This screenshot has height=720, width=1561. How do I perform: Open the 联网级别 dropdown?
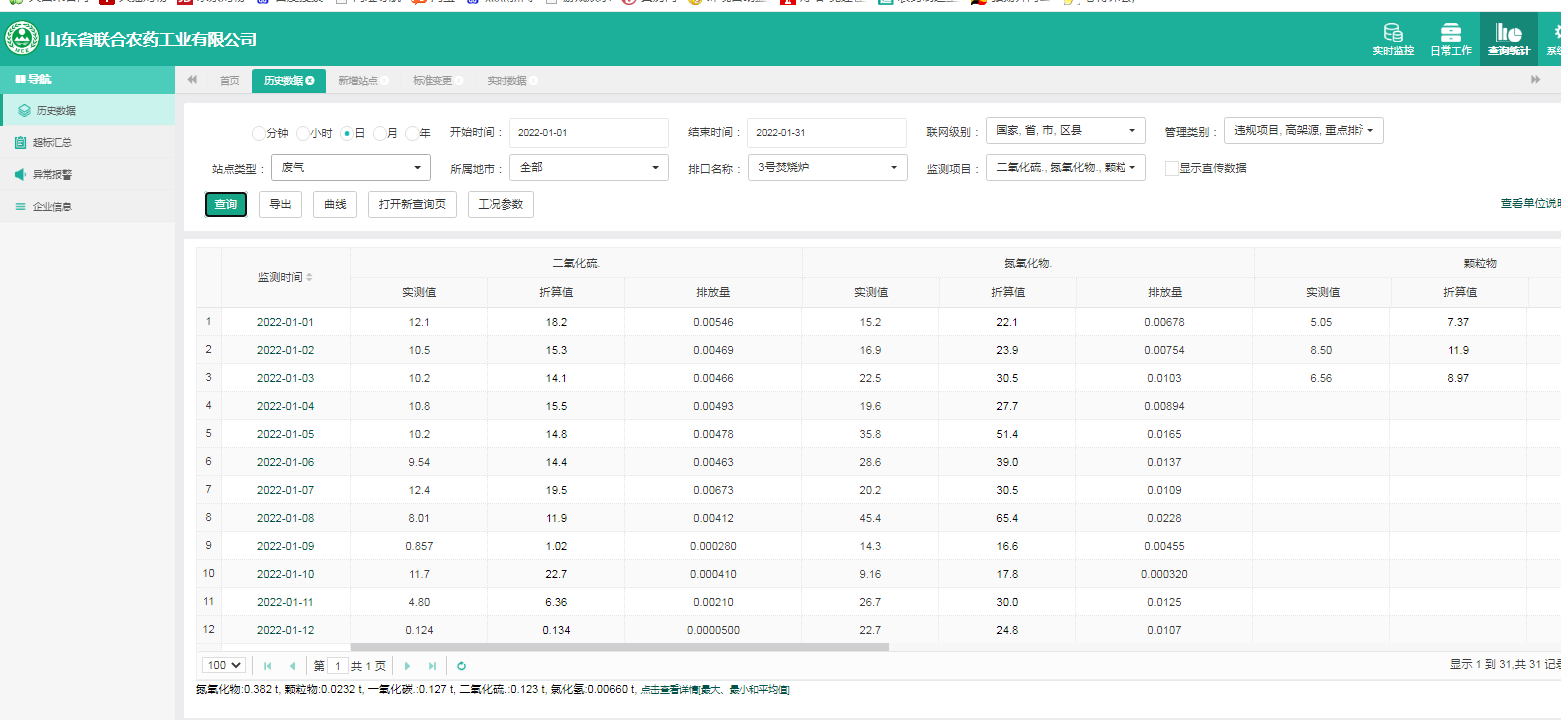tap(1065, 131)
